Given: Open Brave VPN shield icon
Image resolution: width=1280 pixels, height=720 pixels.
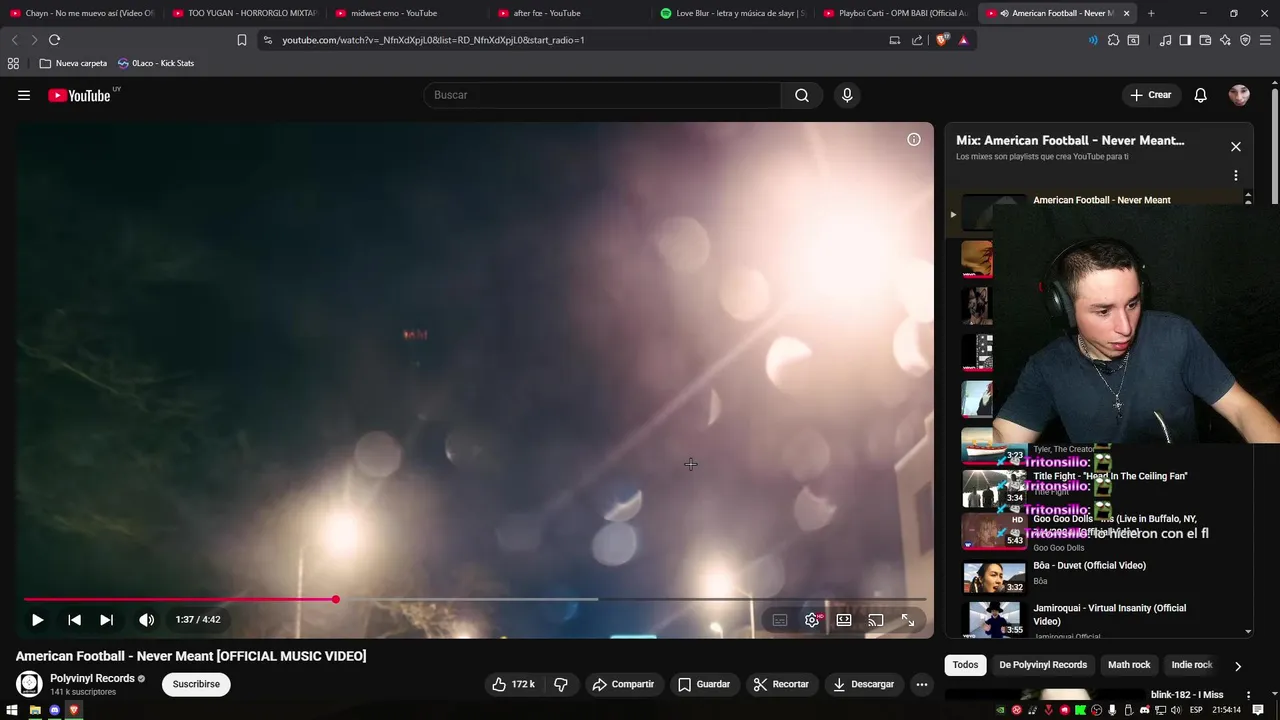Looking at the screenshot, I should 1245,40.
